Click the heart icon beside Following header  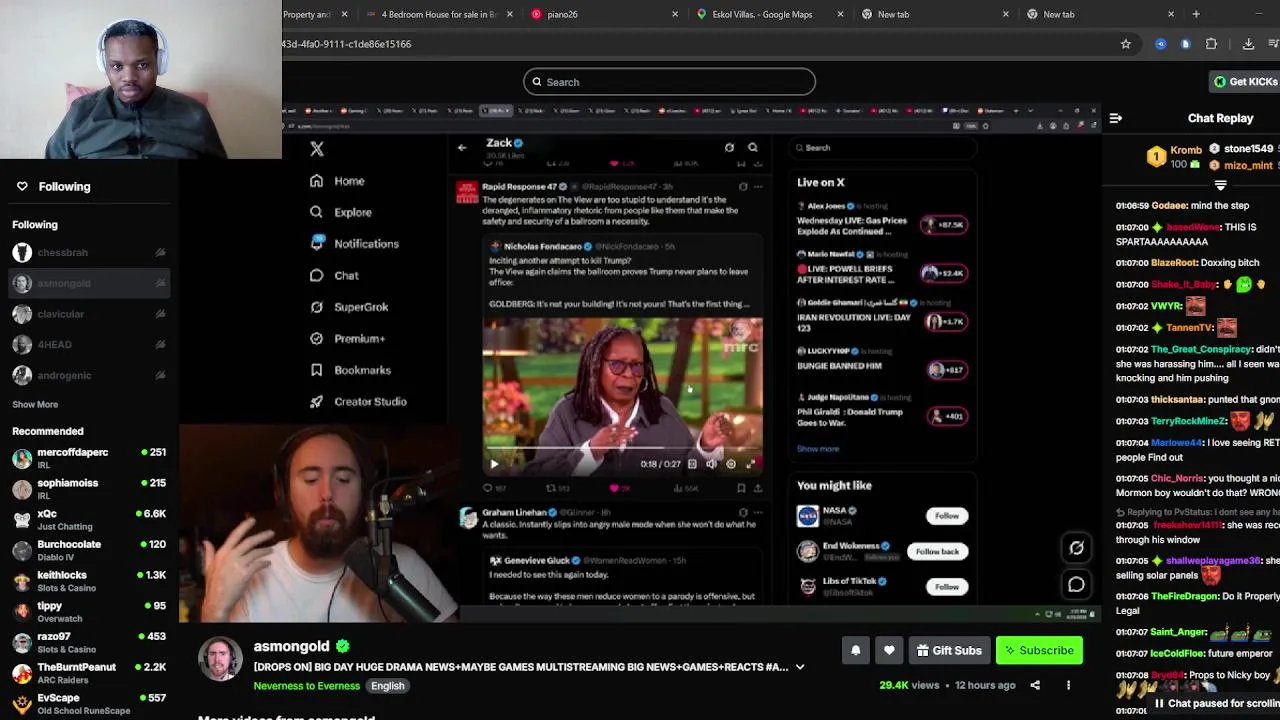(22, 186)
